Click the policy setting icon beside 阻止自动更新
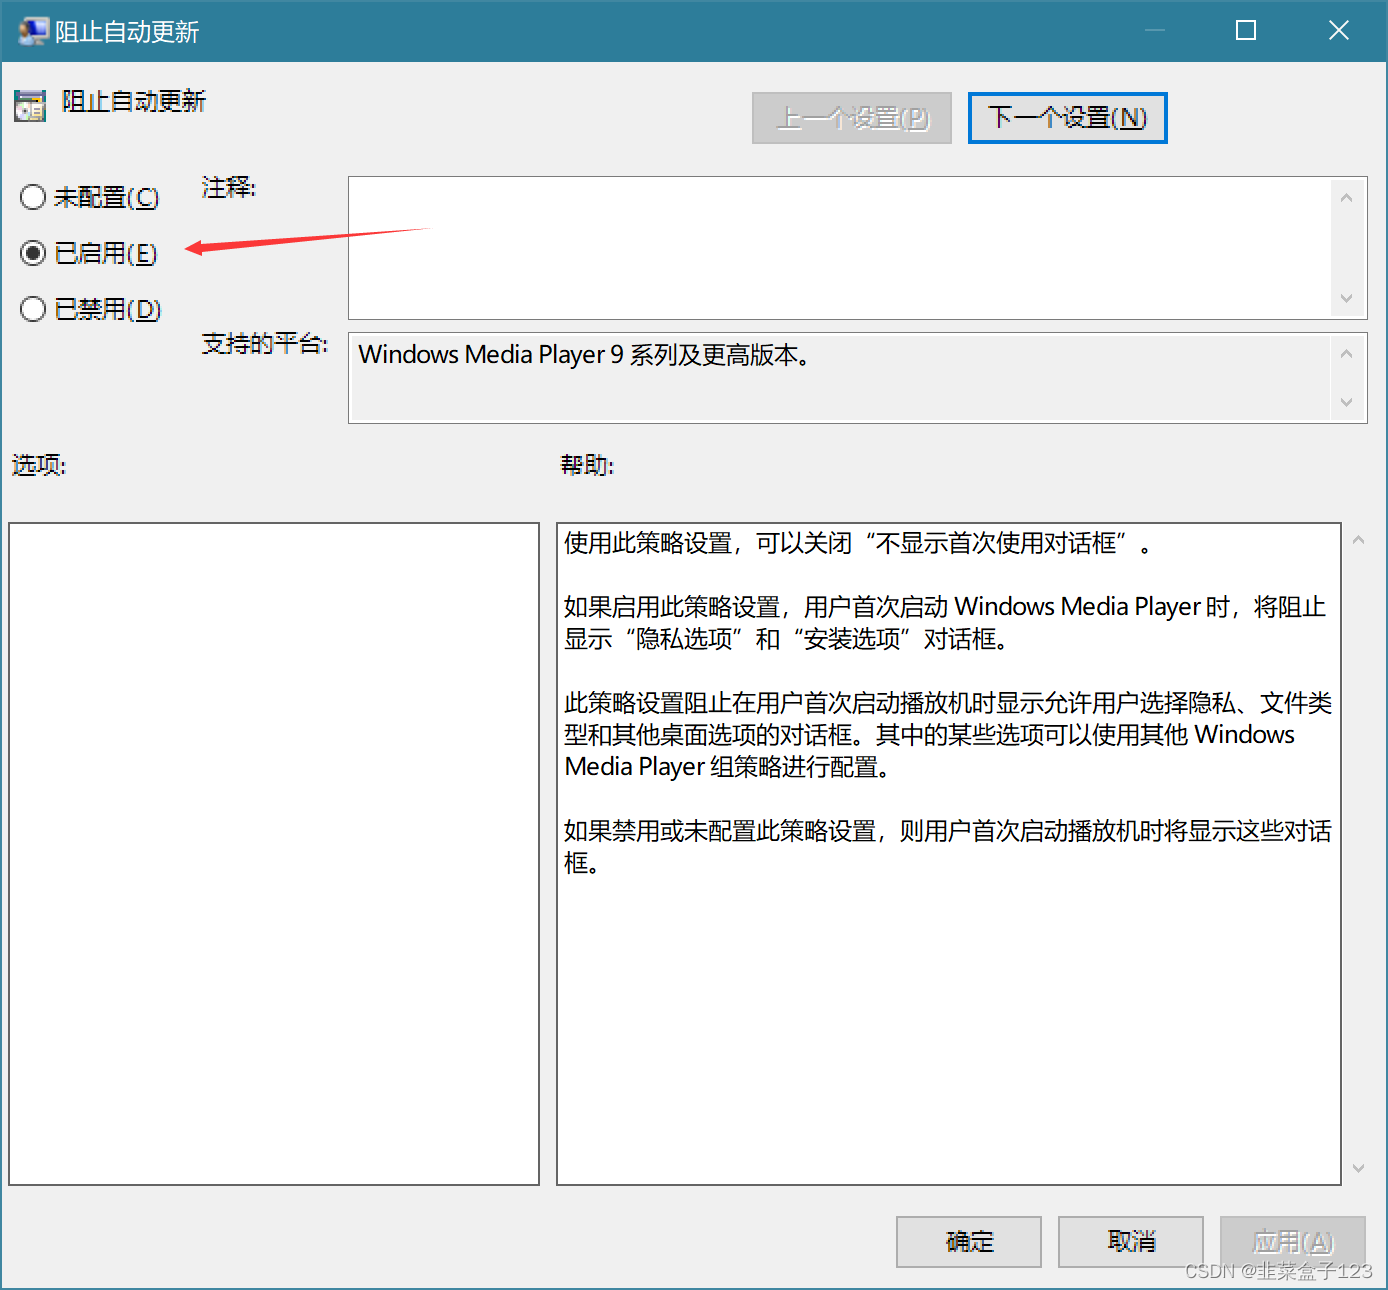The width and height of the screenshot is (1388, 1290). click(x=30, y=104)
